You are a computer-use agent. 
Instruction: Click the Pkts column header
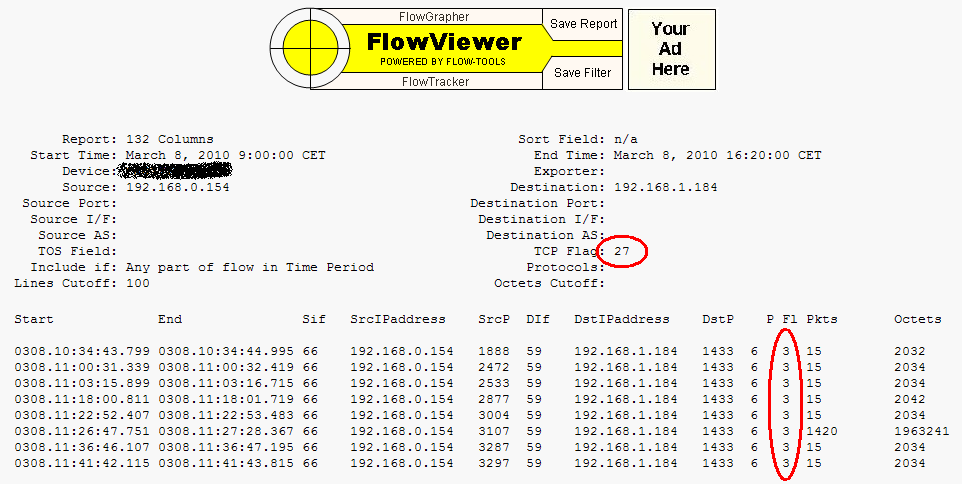tap(822, 319)
